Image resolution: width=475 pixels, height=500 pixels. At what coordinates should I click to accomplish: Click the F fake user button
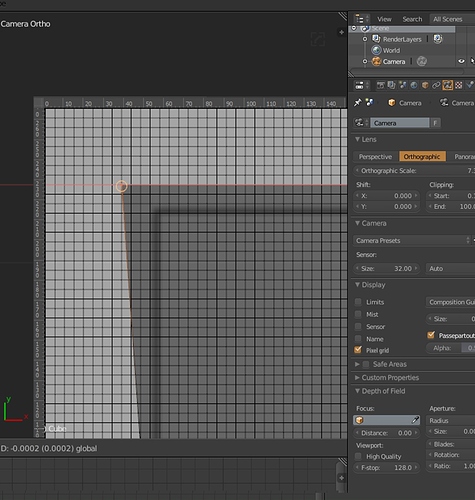(x=435, y=123)
